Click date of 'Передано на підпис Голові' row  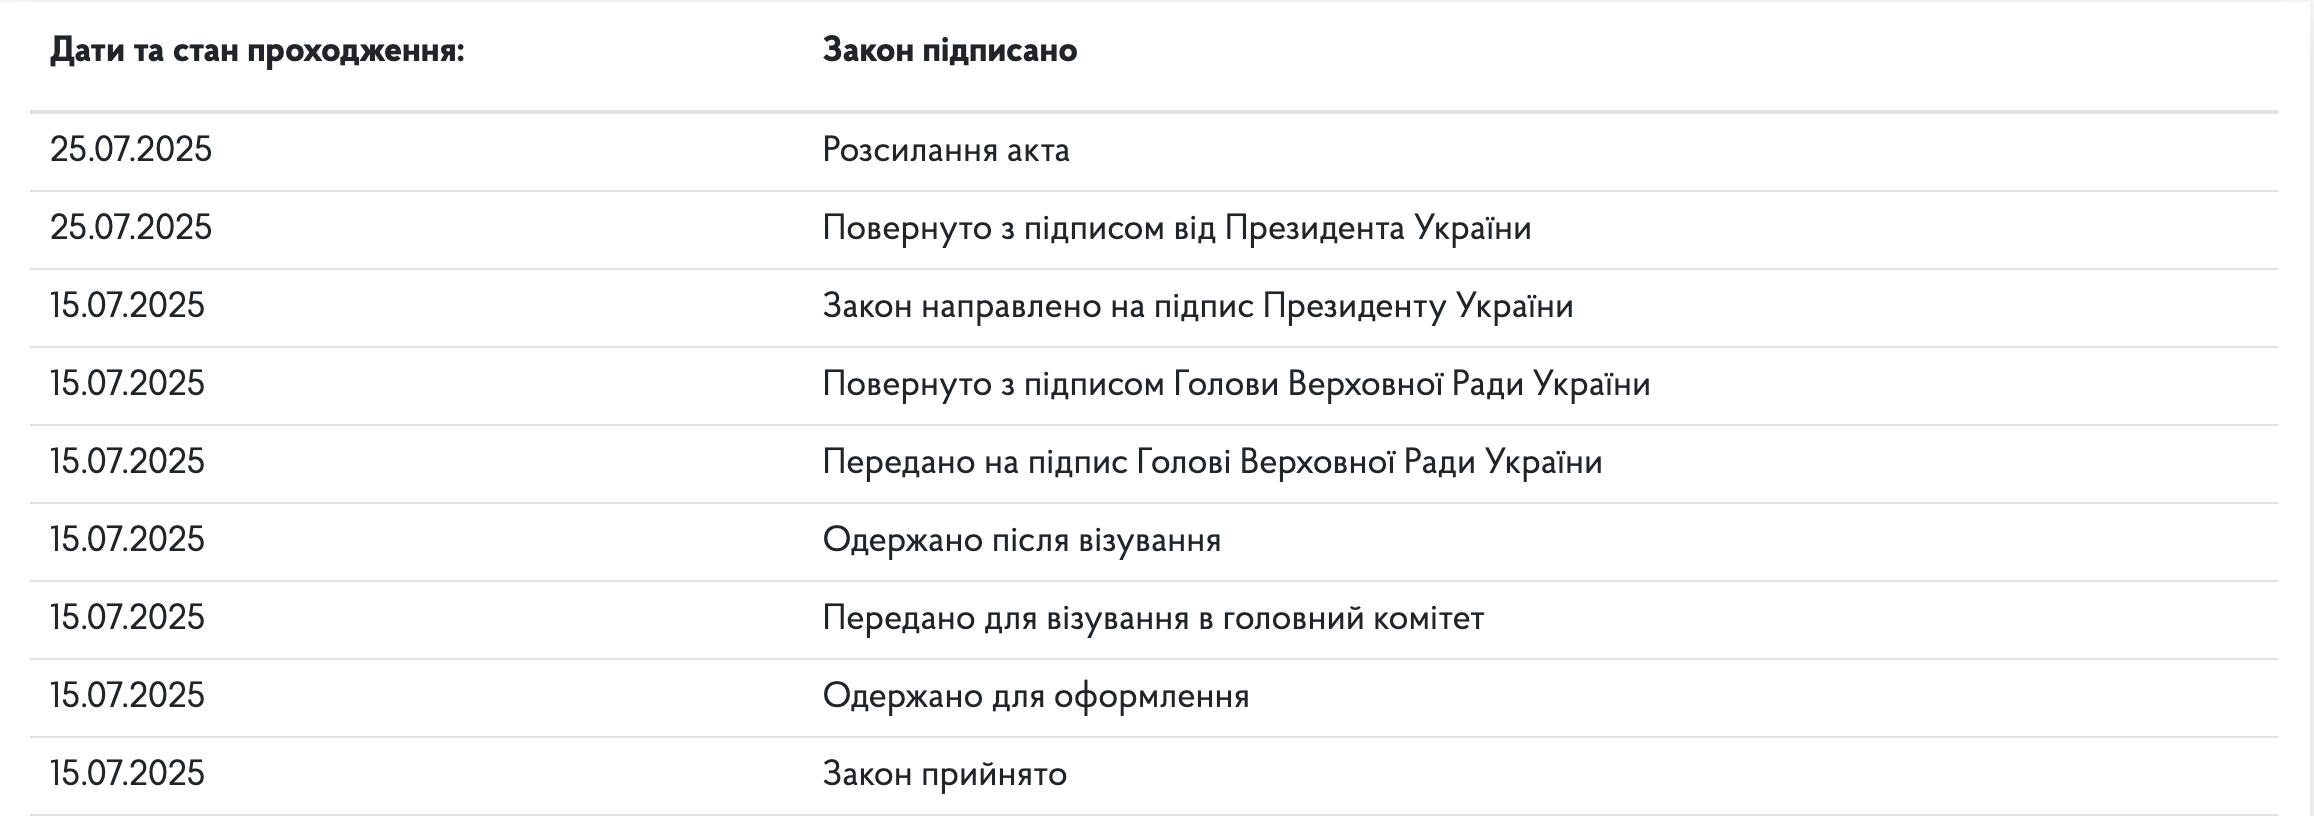(127, 462)
